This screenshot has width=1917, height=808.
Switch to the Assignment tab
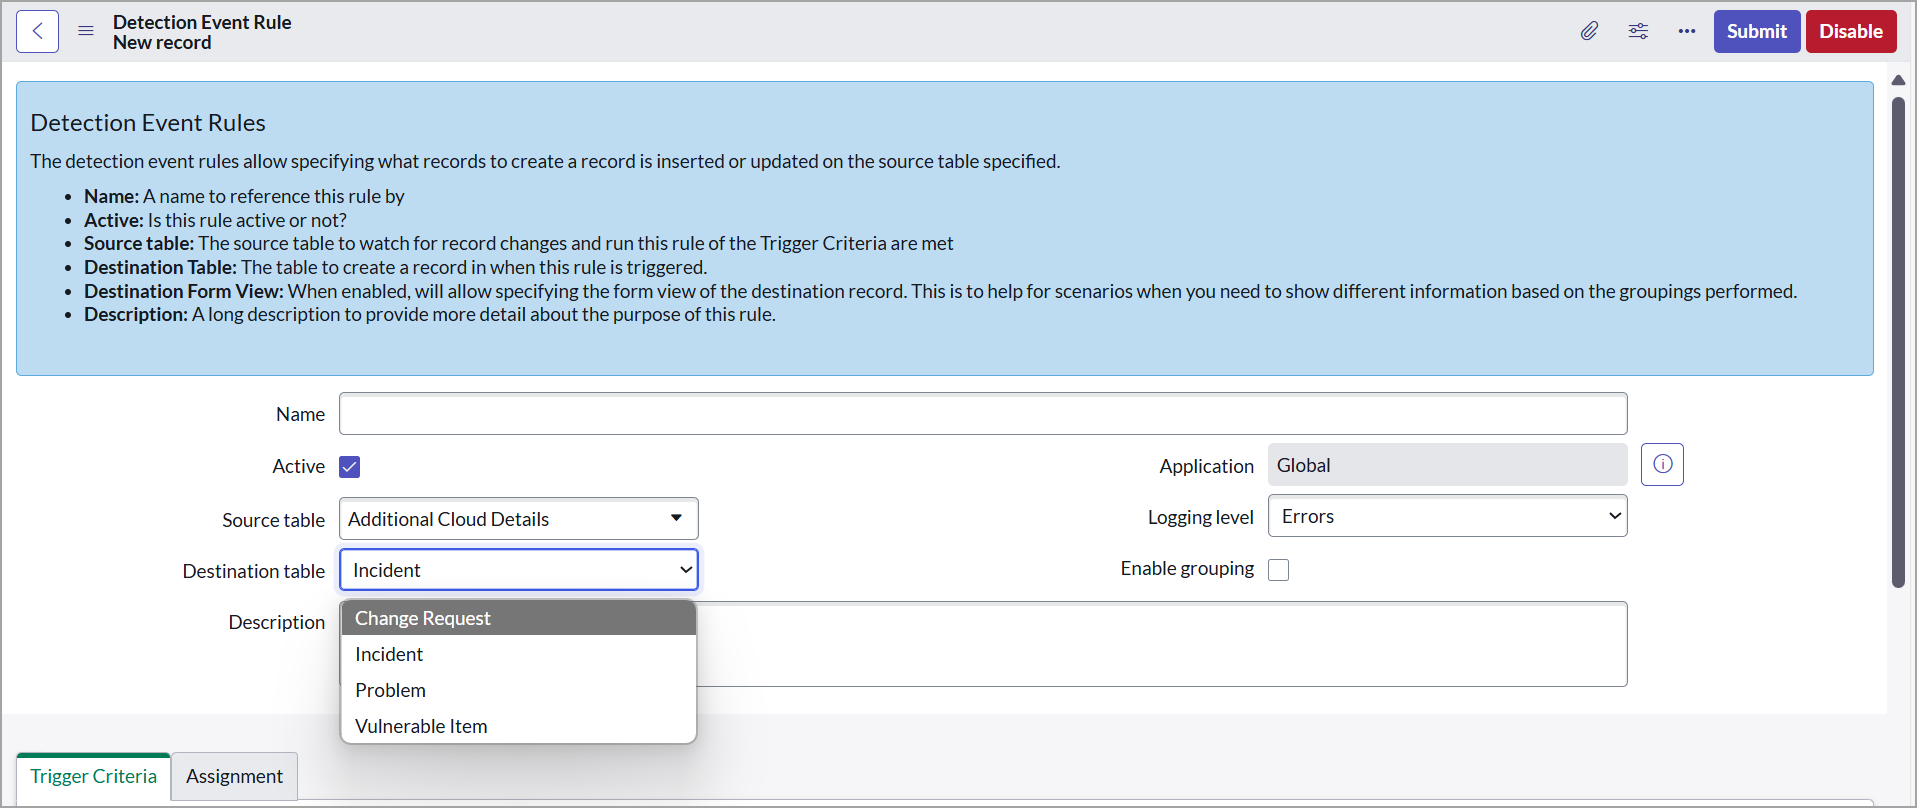pyautogui.click(x=234, y=776)
